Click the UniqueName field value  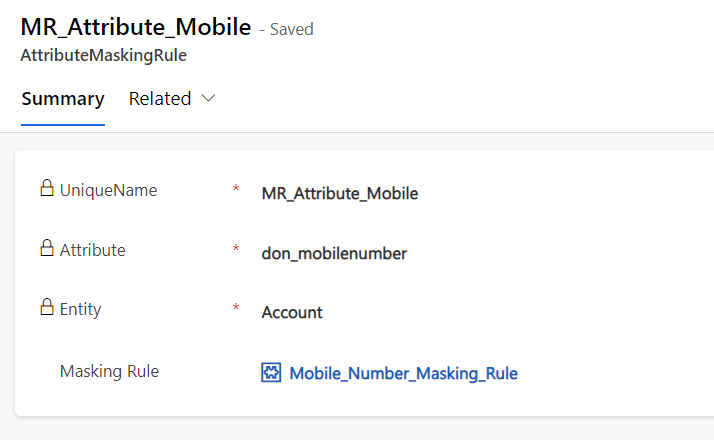click(340, 193)
